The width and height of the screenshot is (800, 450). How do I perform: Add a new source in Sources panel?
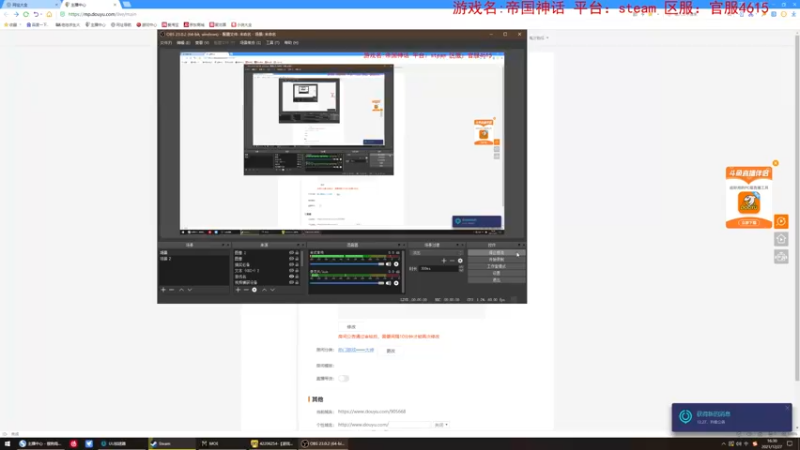[238, 290]
